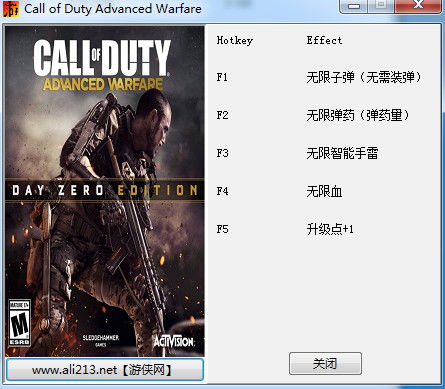This screenshot has width=445, height=389.
Task: Minimize the trainer window
Action: click(x=355, y=6)
